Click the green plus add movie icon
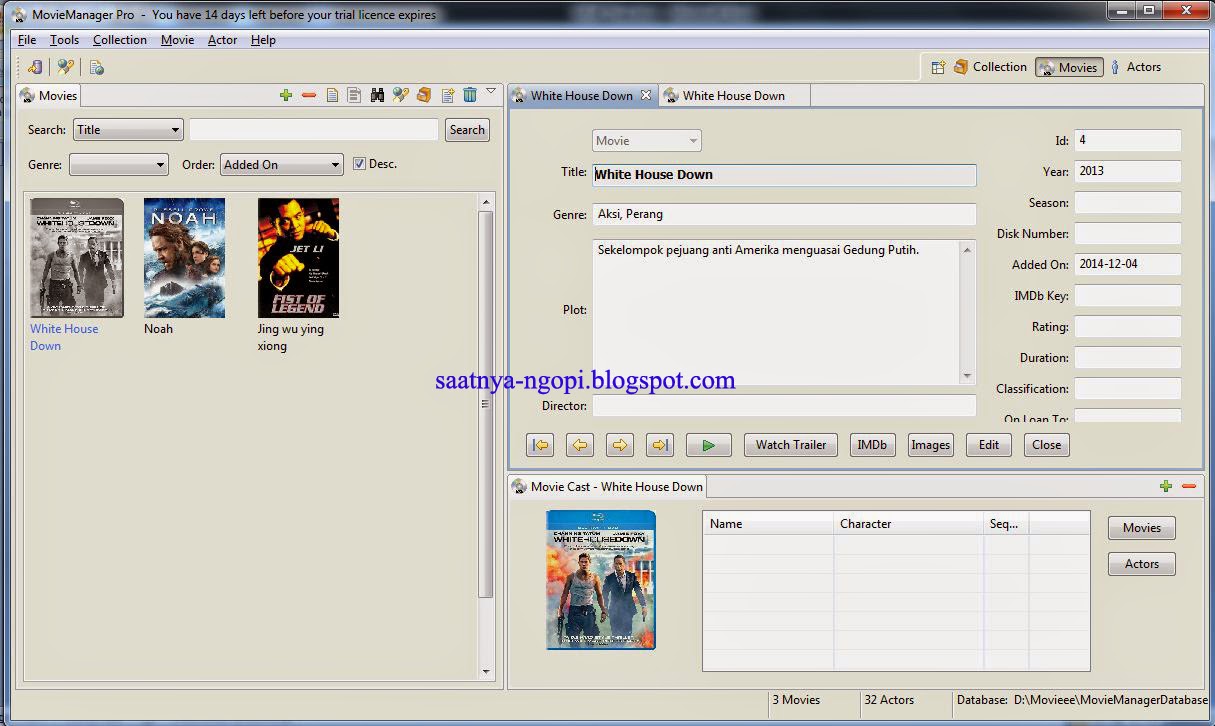Viewport: 1215px width, 726px height. pyautogui.click(x=286, y=95)
